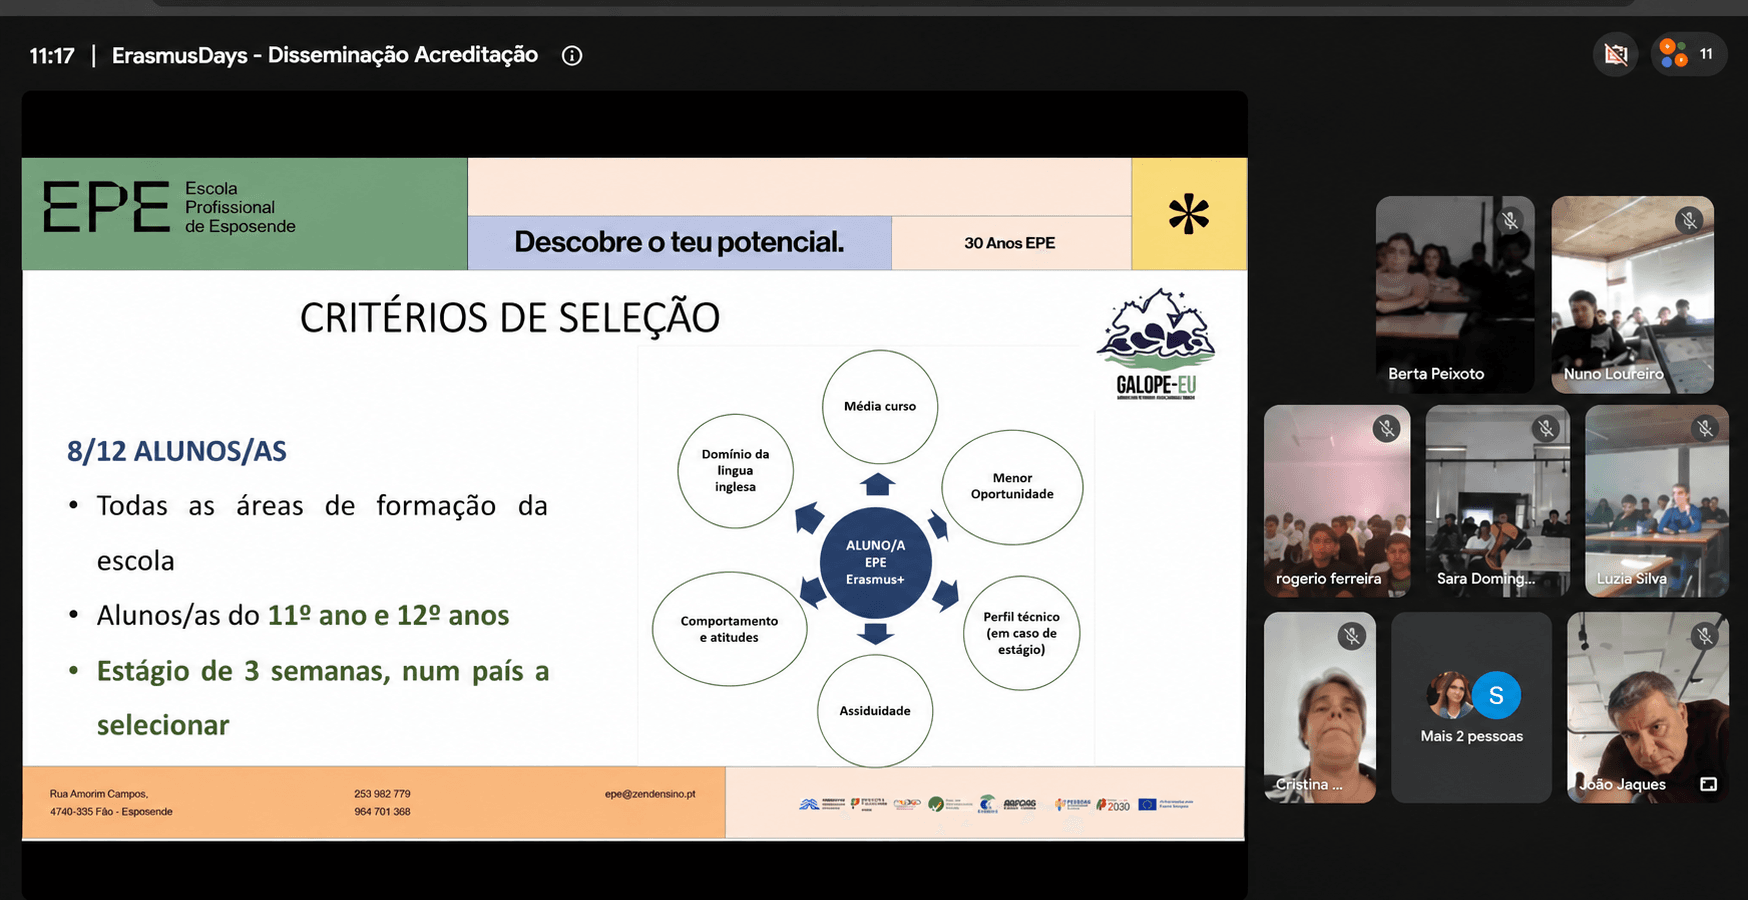This screenshot has width=1748, height=900.
Task: Click the "8/12 ALUNOS/AS" text
Action: click(177, 451)
